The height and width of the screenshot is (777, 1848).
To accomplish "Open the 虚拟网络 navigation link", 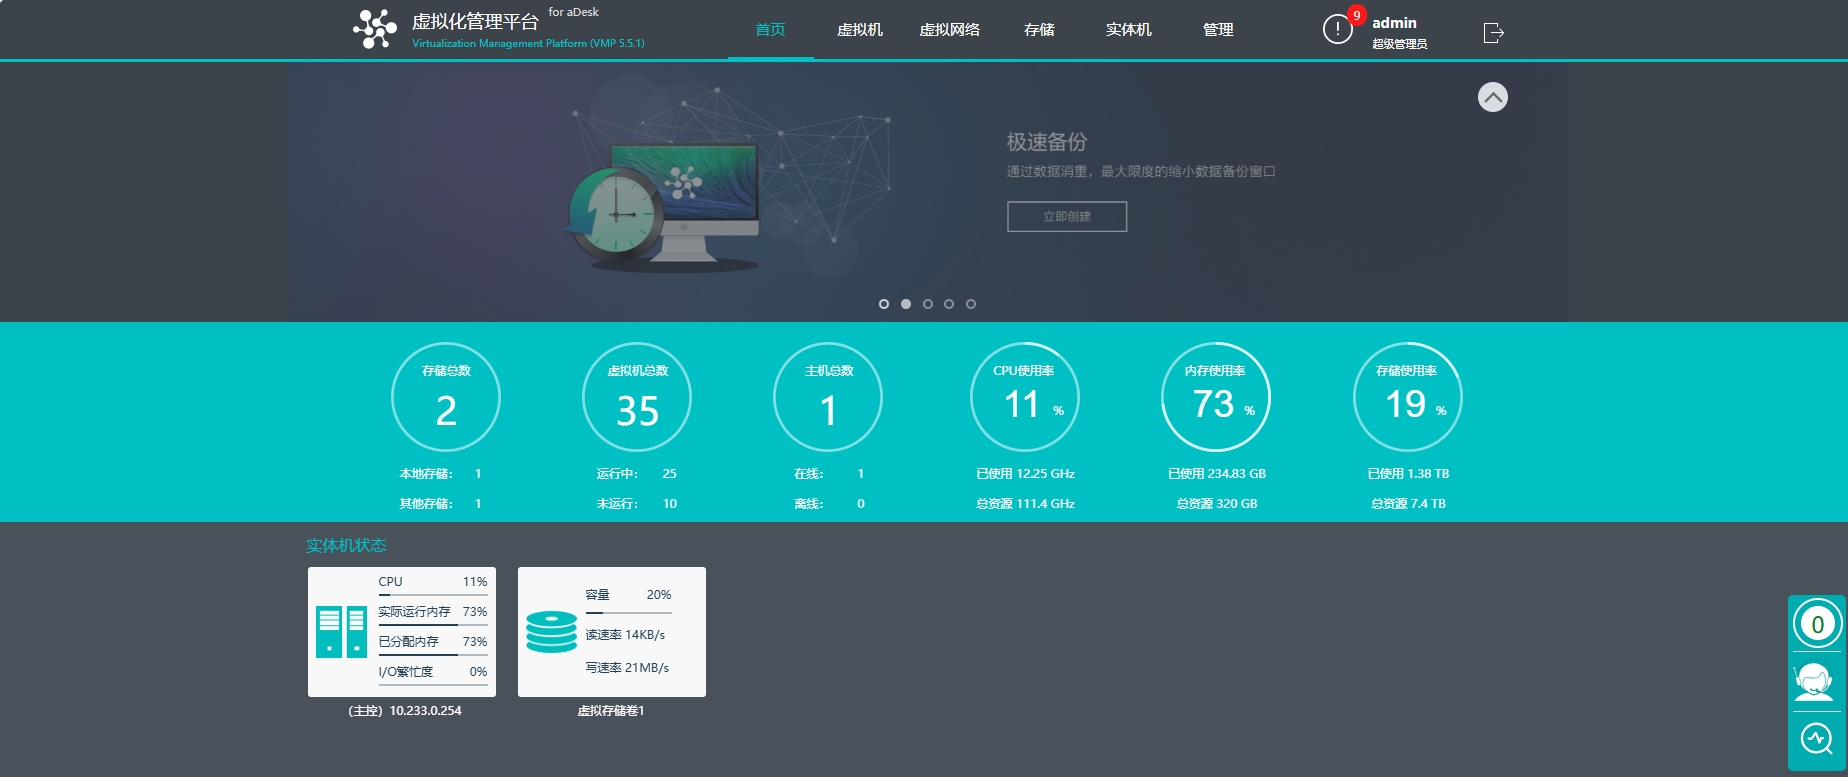I will [x=949, y=30].
